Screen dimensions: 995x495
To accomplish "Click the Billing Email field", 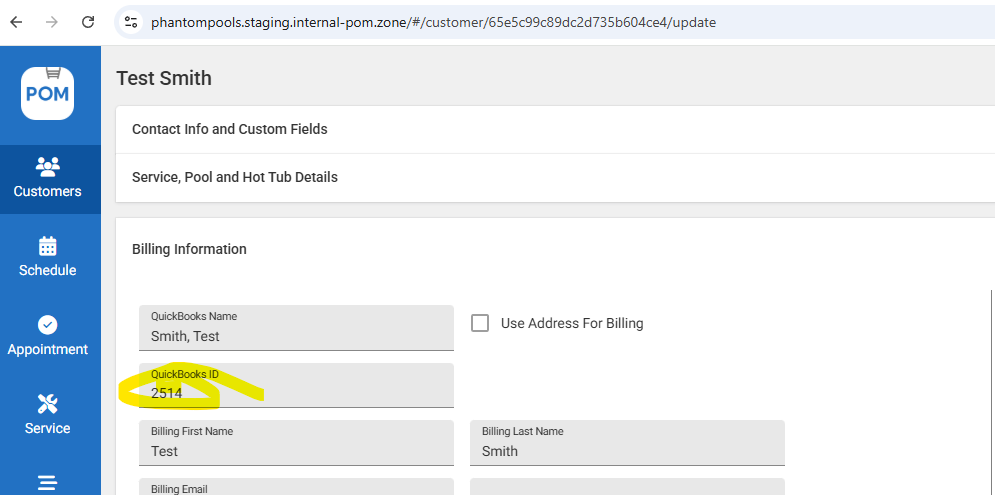I will [x=296, y=488].
